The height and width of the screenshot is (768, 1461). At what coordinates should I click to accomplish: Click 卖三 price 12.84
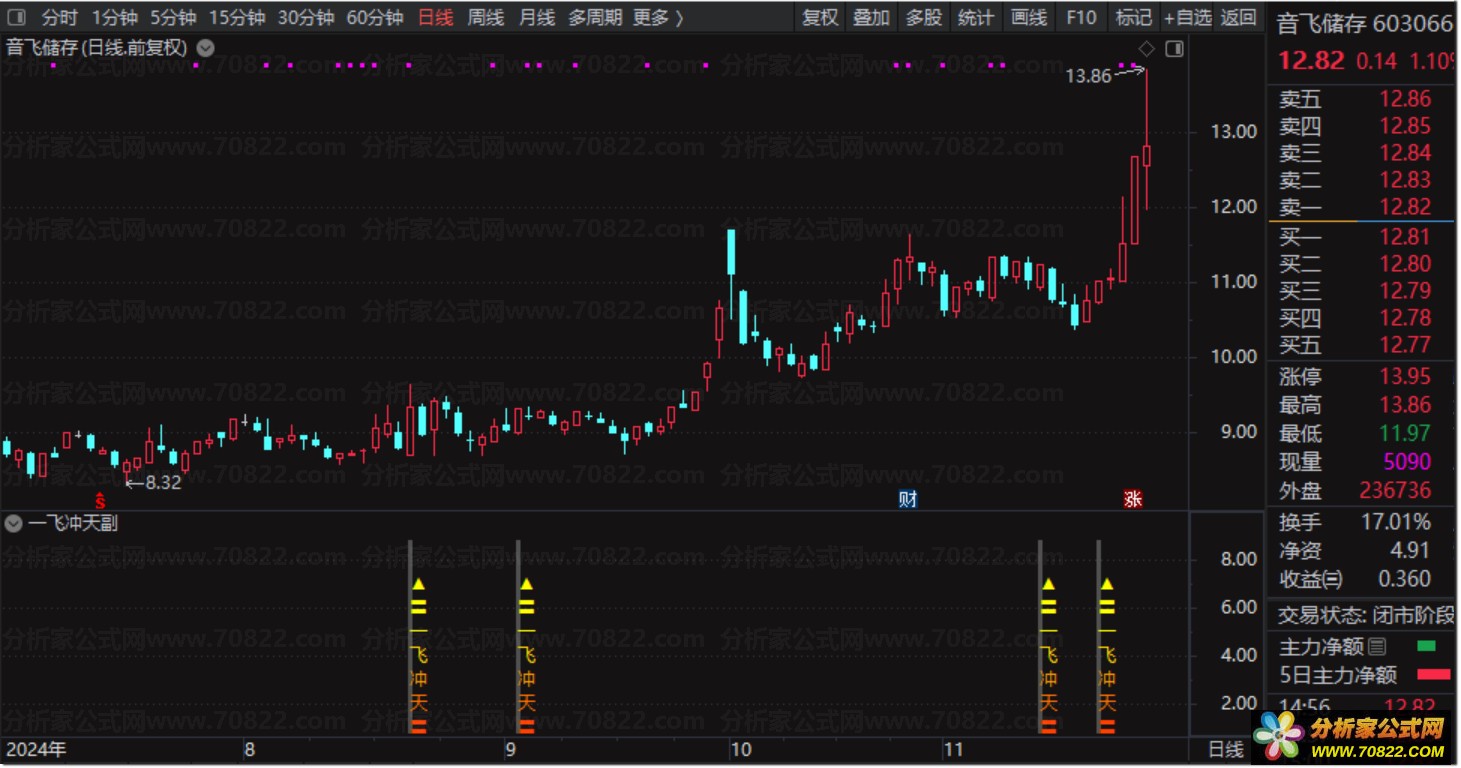point(1405,153)
